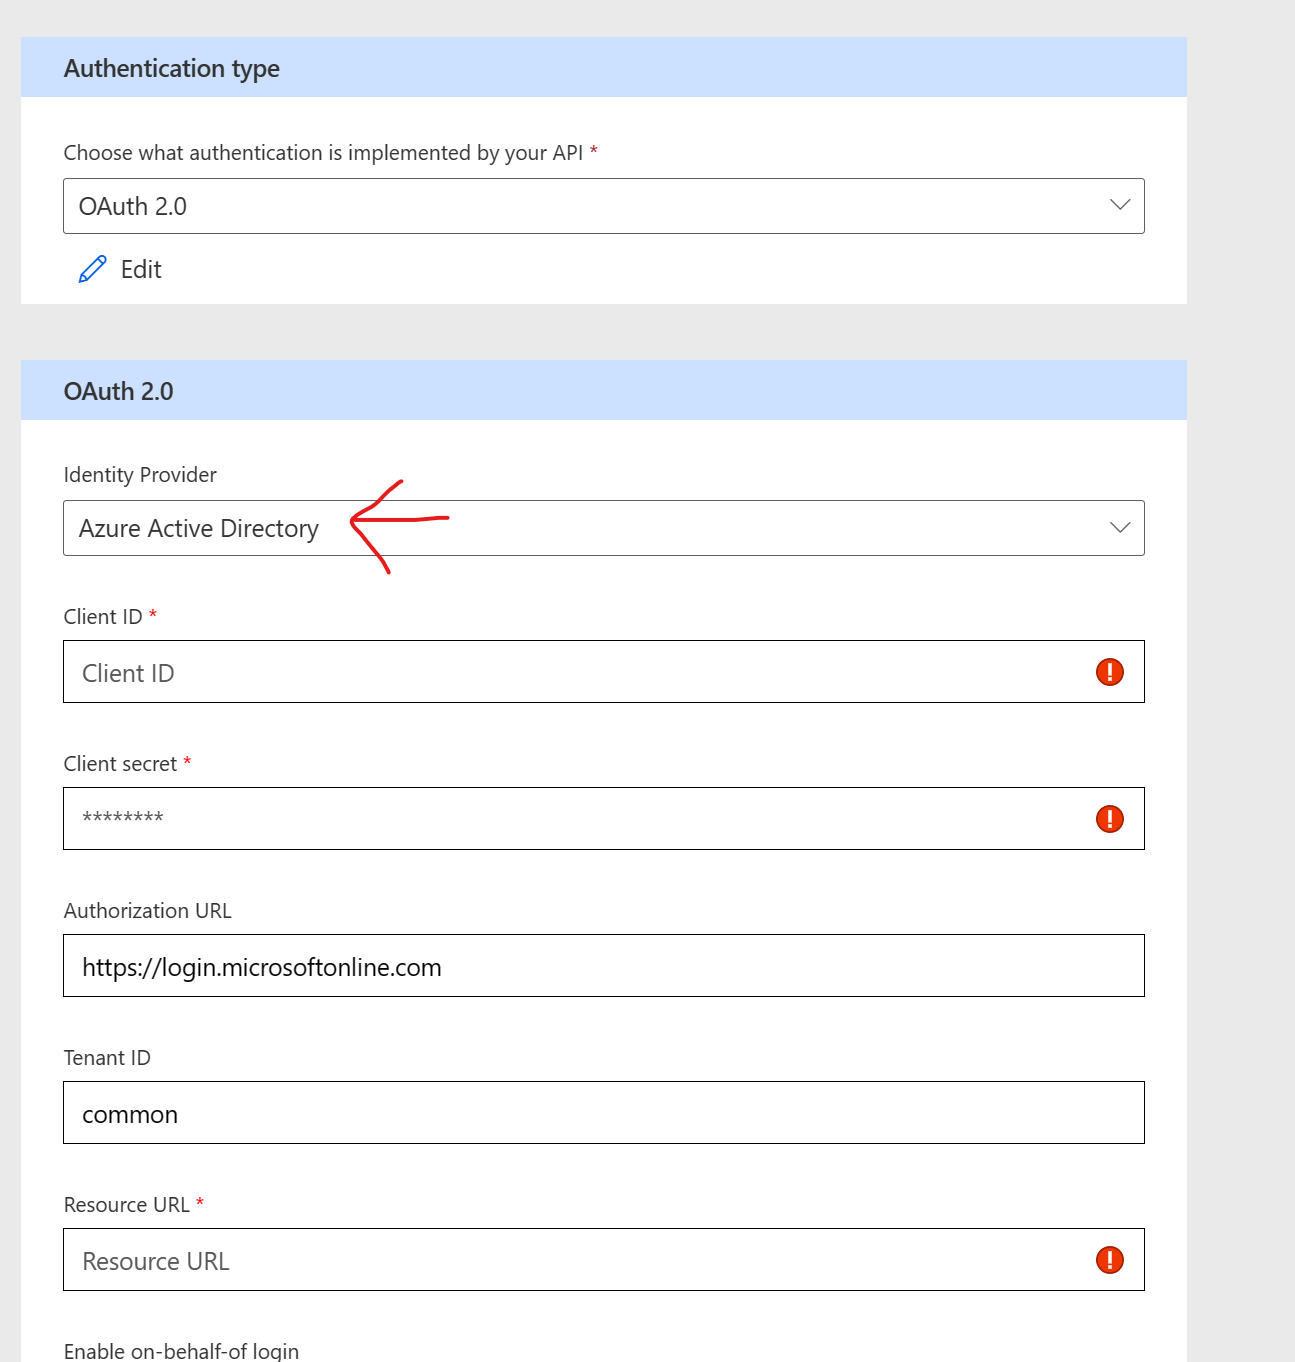The image size is (1295, 1362).
Task: Click inside the Client ID input field
Action: tap(500, 672)
